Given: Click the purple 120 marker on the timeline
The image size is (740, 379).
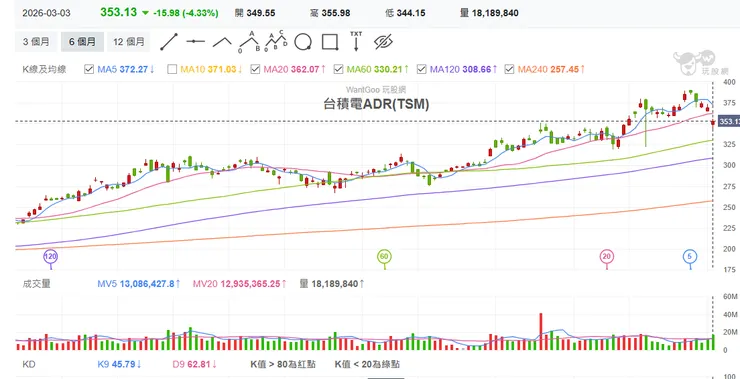Looking at the screenshot, I should [50, 257].
